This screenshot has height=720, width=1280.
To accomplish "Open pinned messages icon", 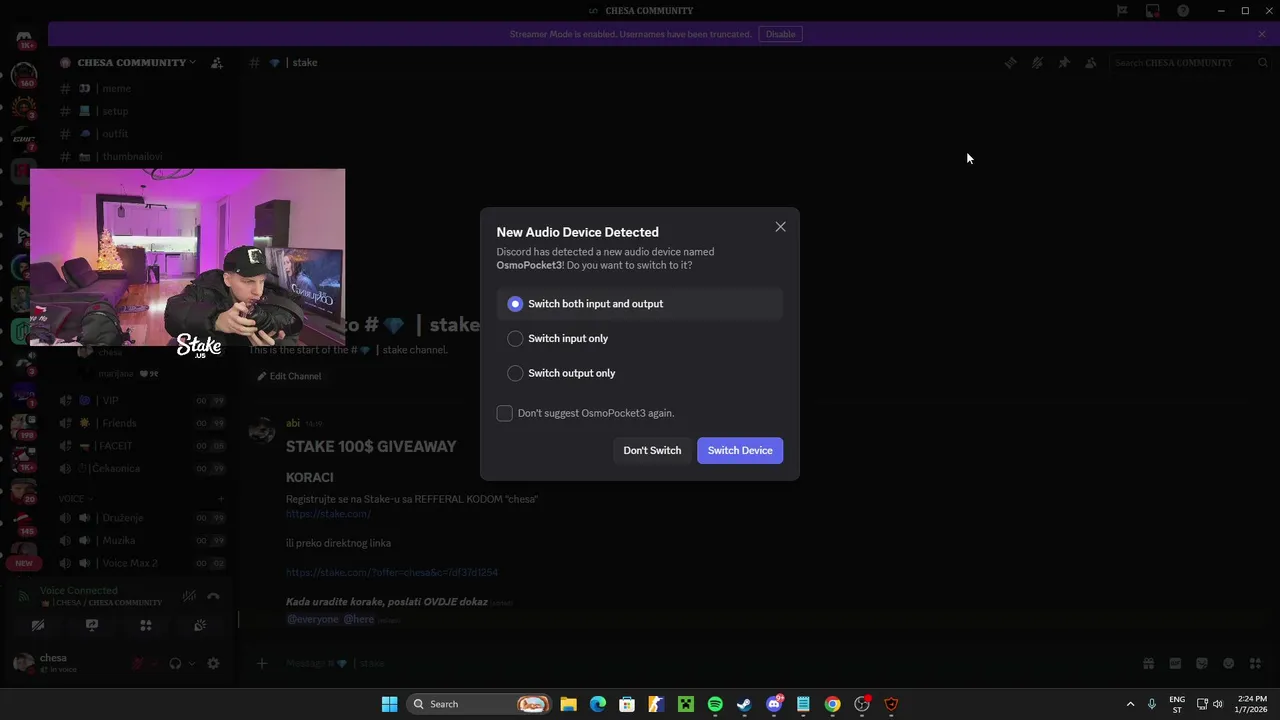I will [x=1064, y=62].
